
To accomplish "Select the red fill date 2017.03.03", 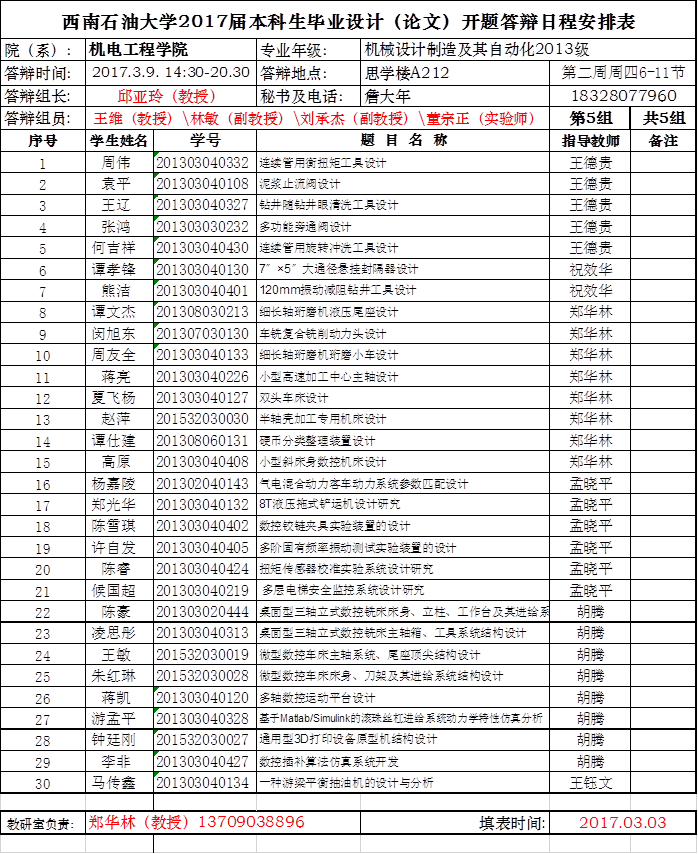I will tap(622, 822).
